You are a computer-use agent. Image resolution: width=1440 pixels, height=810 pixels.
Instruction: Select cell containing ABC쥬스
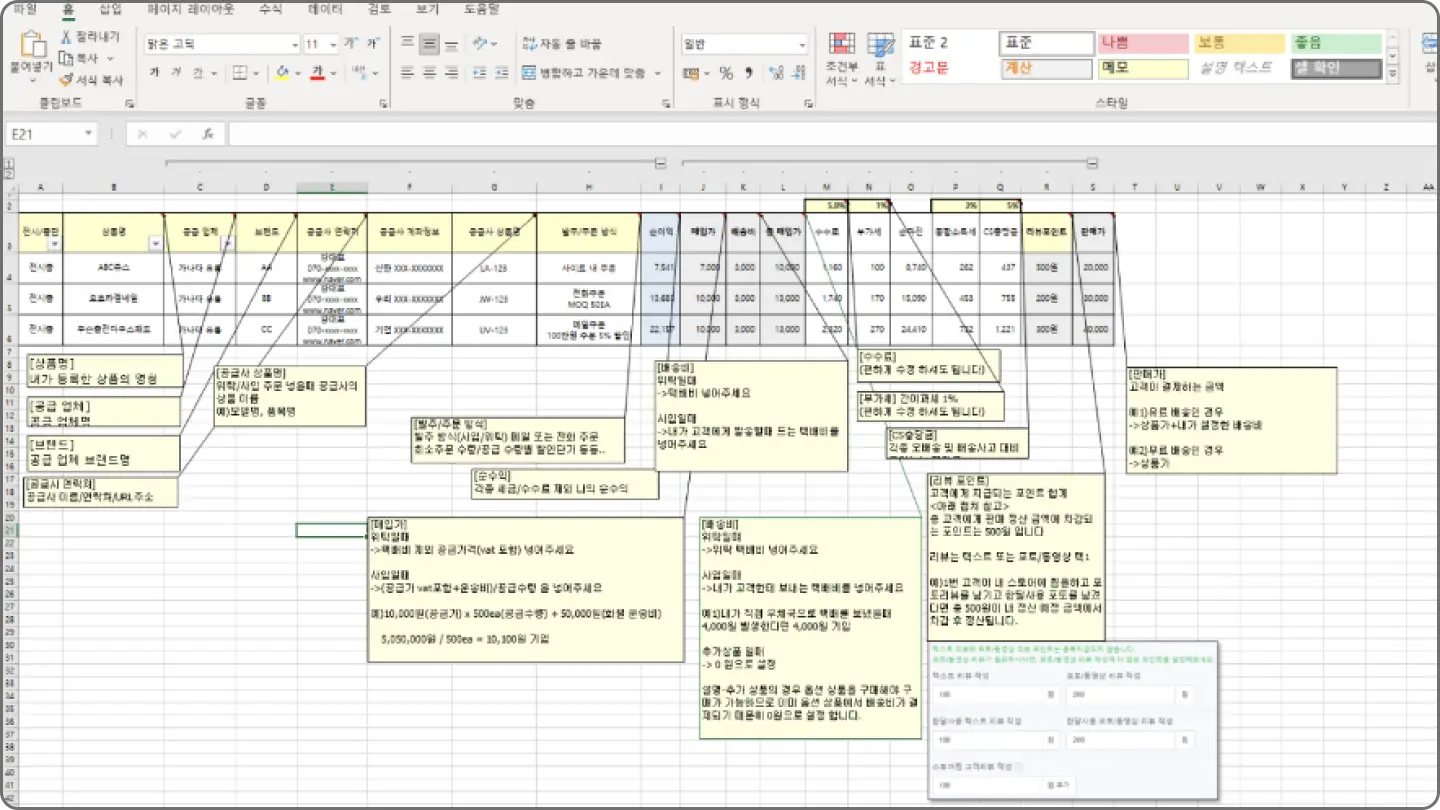coord(114,268)
